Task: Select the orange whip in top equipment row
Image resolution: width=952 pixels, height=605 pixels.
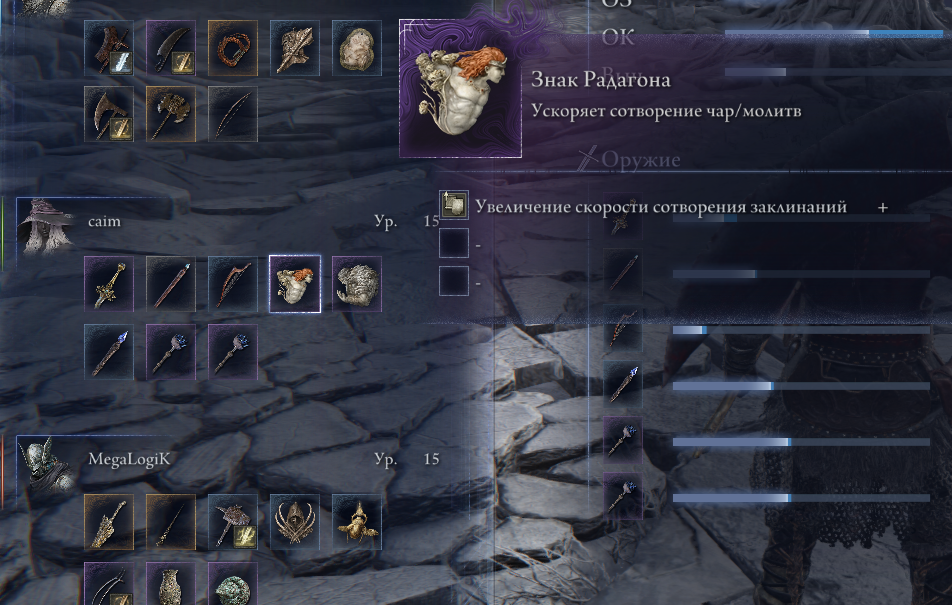Action: (233, 48)
